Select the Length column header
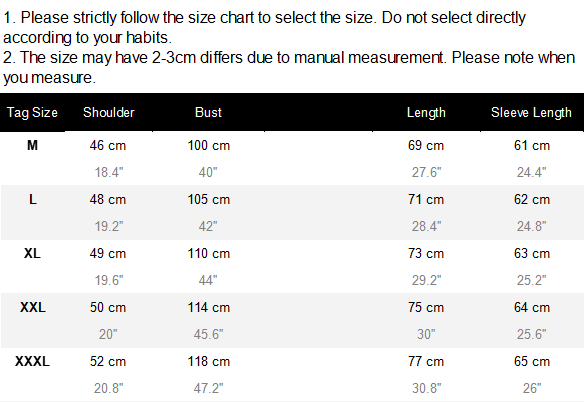 pos(426,112)
